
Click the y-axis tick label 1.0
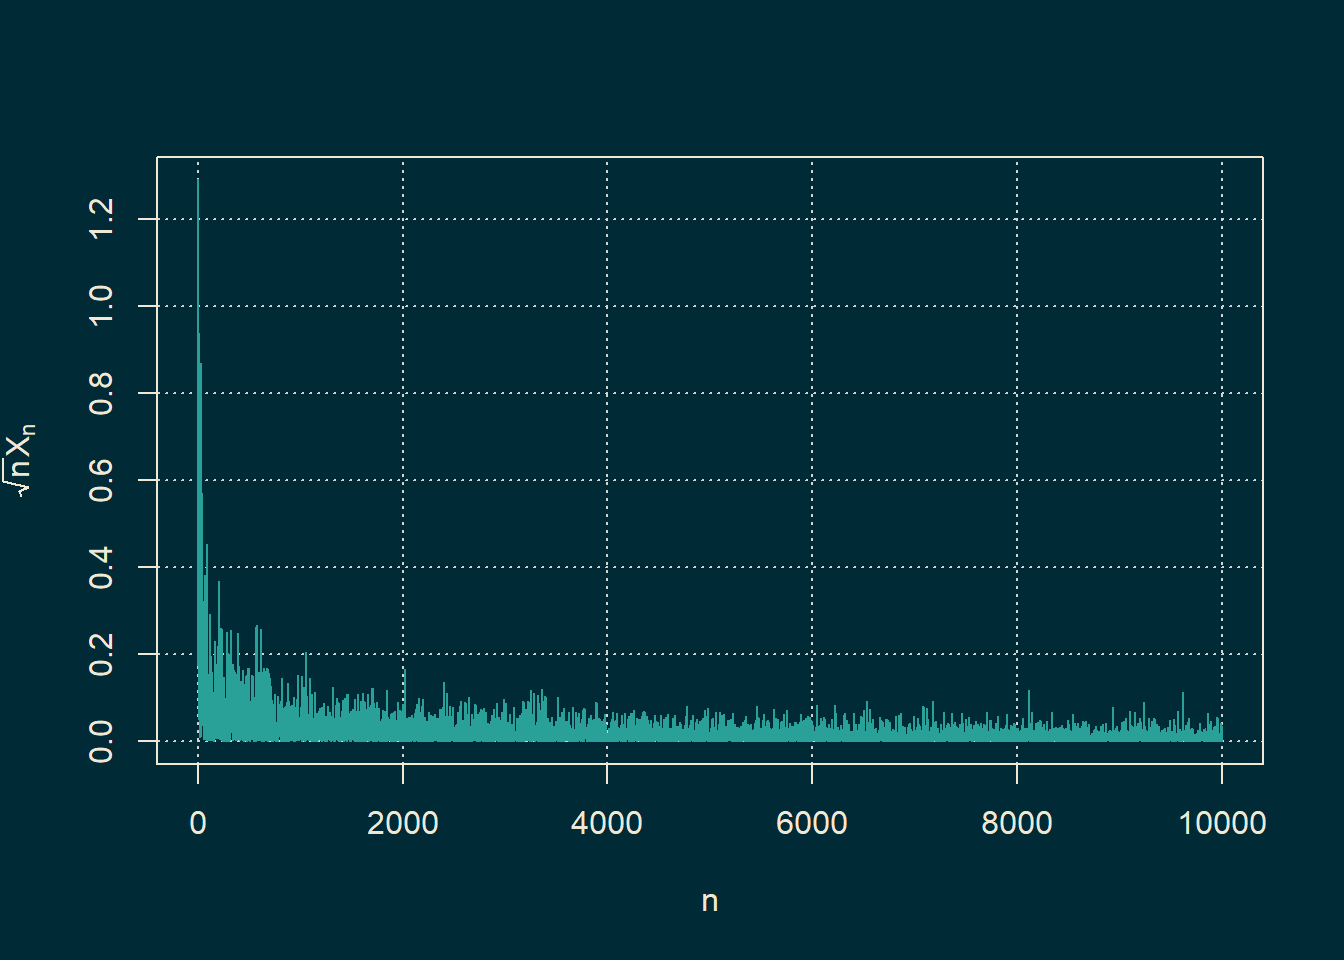(101, 306)
